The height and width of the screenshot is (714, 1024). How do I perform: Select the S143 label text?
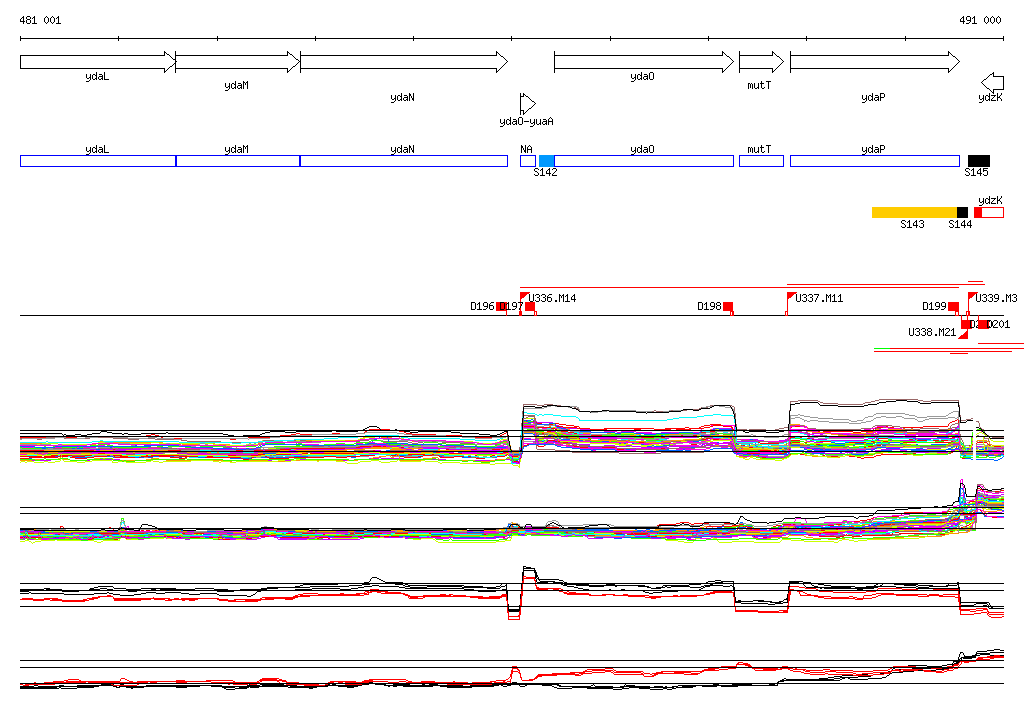coord(912,224)
